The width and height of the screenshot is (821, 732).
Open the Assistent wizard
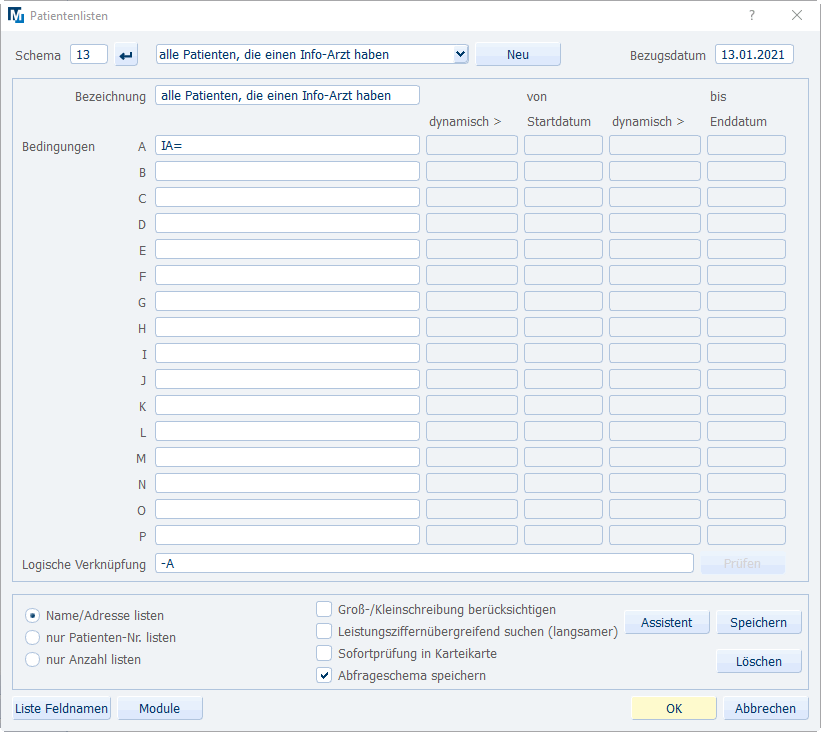[666, 622]
